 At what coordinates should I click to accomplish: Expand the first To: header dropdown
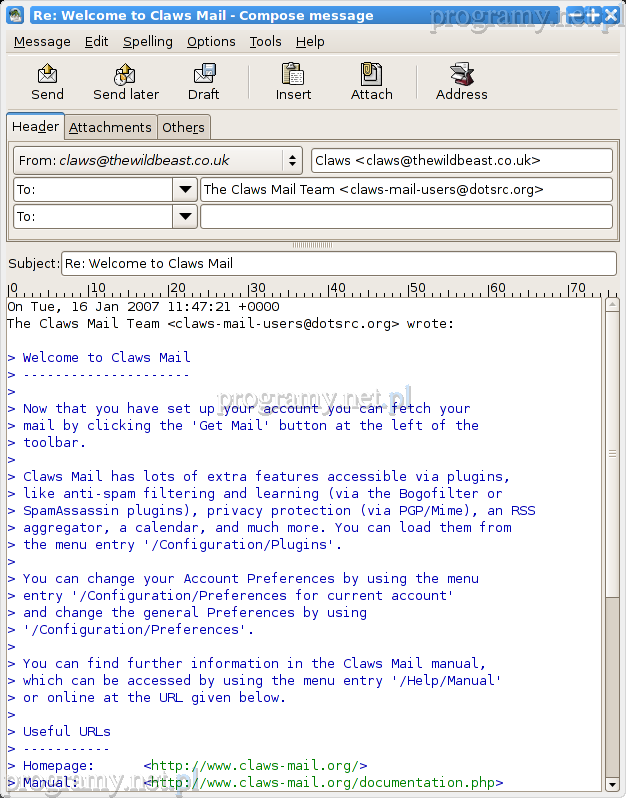185,189
